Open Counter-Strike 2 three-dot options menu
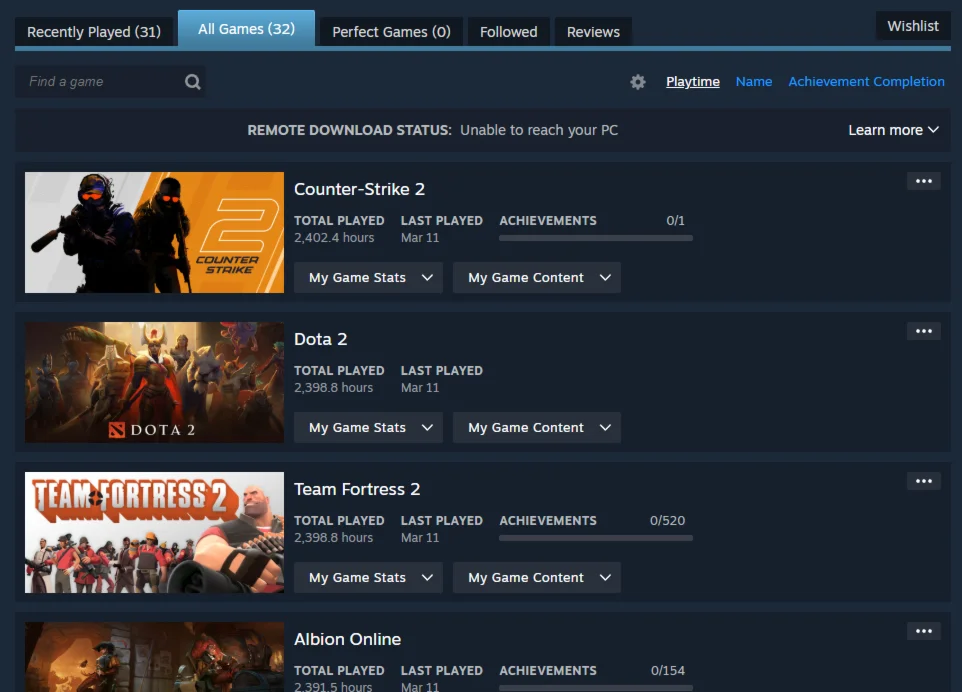The image size is (962, 692). 924,181
